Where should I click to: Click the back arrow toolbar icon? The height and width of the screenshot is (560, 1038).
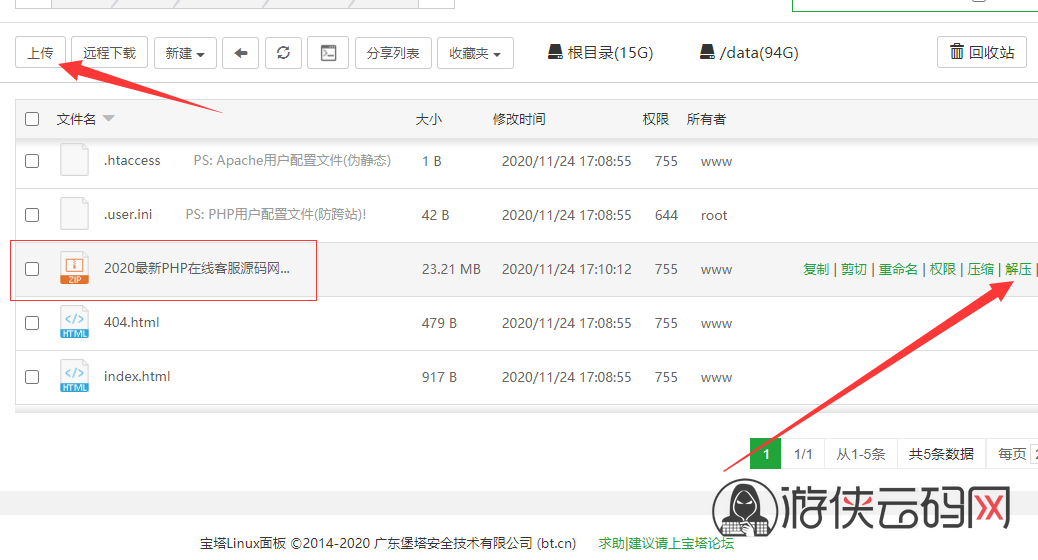[x=240, y=53]
